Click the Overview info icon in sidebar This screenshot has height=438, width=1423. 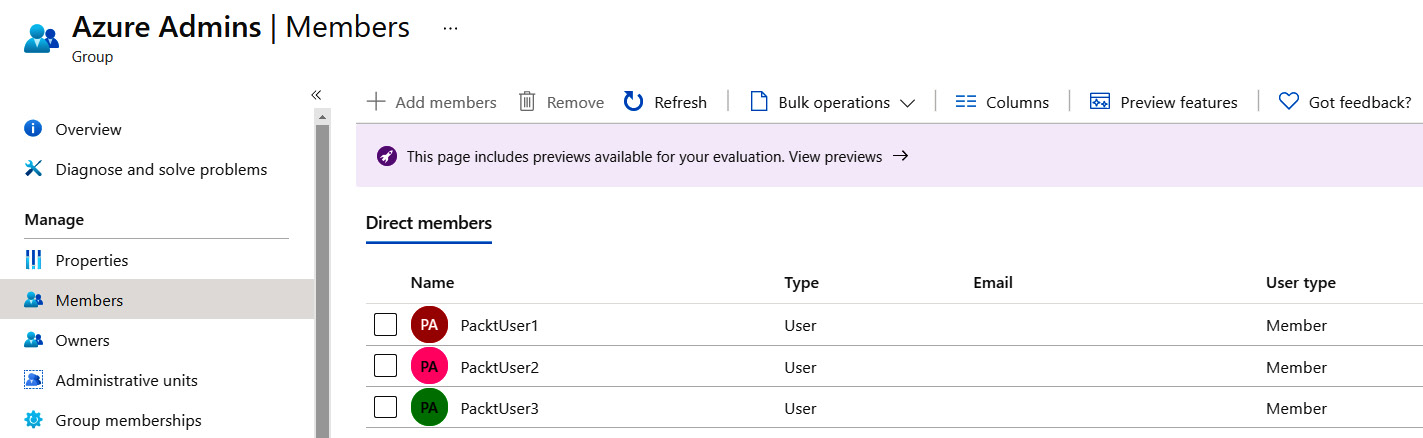pyautogui.click(x=33, y=129)
